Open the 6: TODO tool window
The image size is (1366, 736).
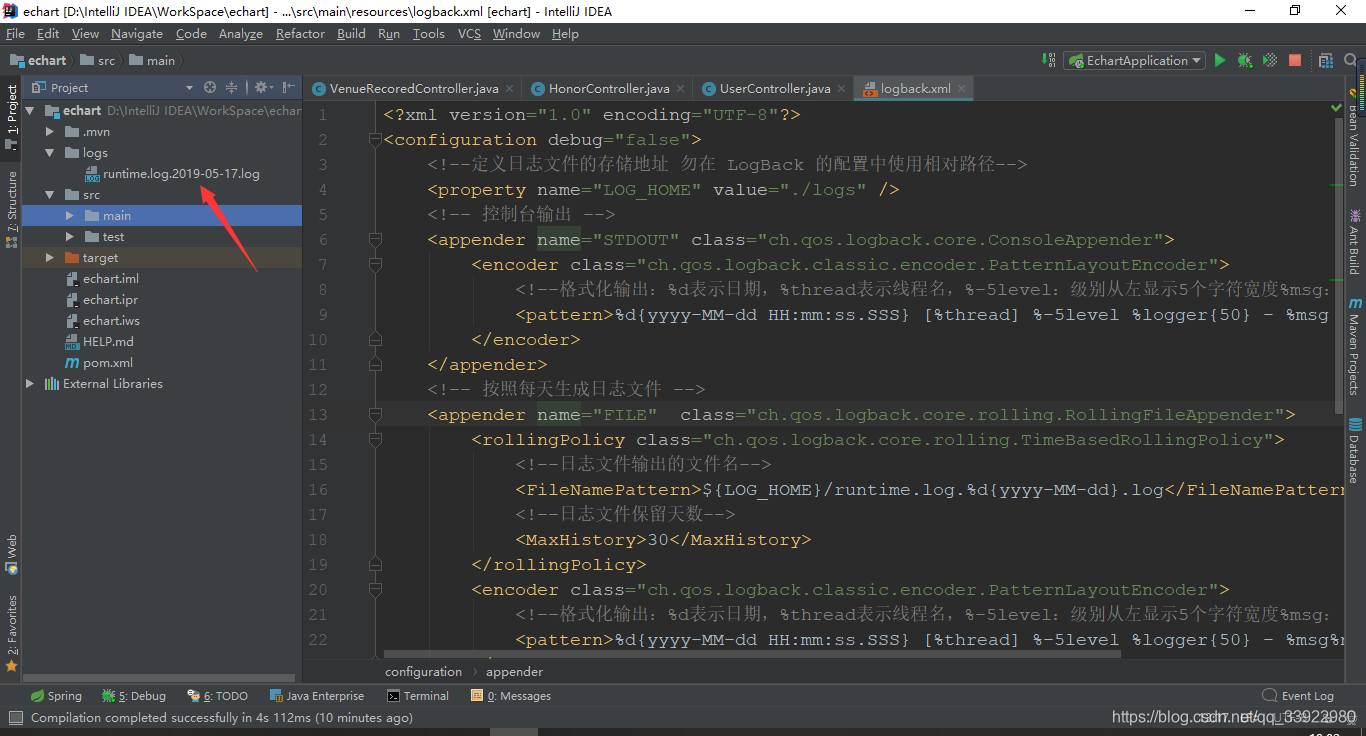(217, 696)
